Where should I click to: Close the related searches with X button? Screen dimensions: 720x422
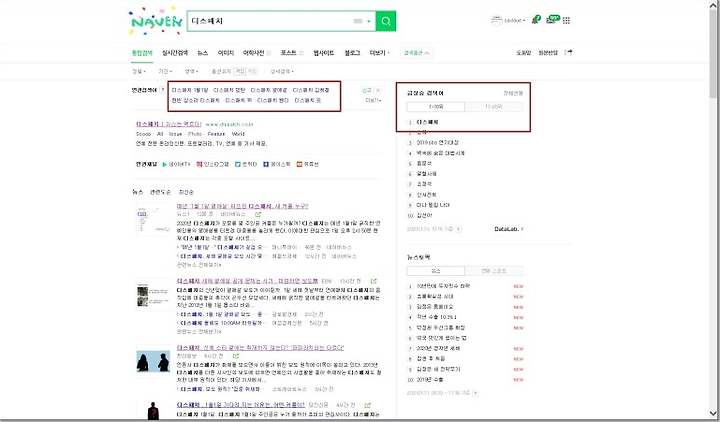pyautogui.click(x=378, y=90)
